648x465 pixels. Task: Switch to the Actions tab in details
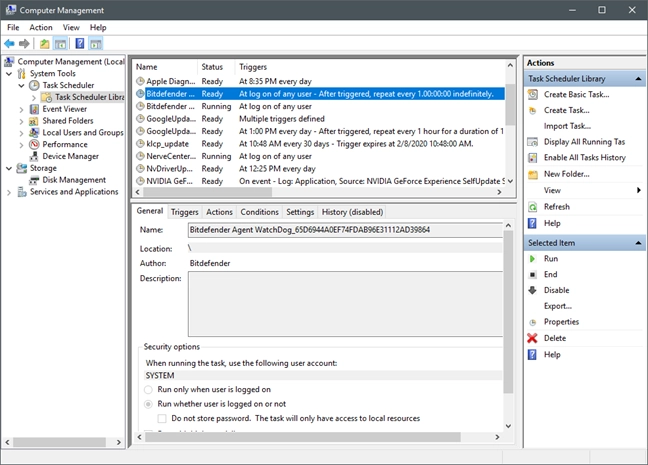(x=219, y=212)
